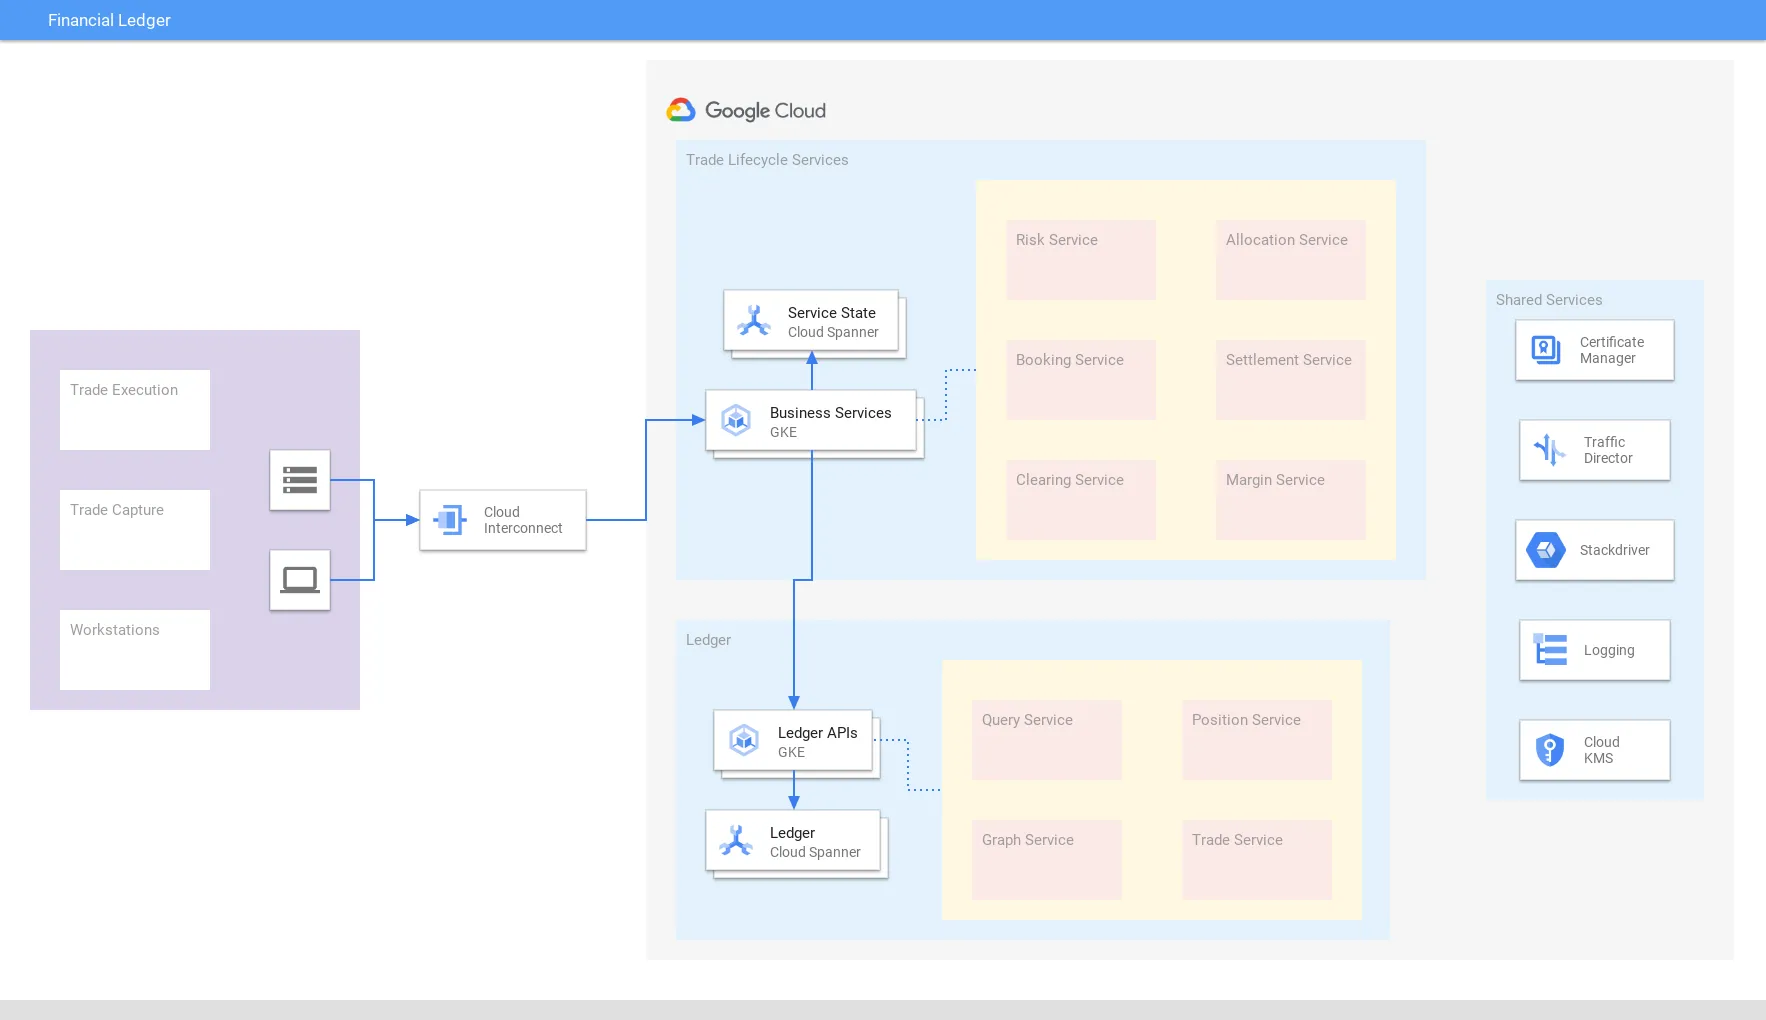Select the laptop workstation icon
Screen dimensions: 1766x1020
[x=300, y=580]
